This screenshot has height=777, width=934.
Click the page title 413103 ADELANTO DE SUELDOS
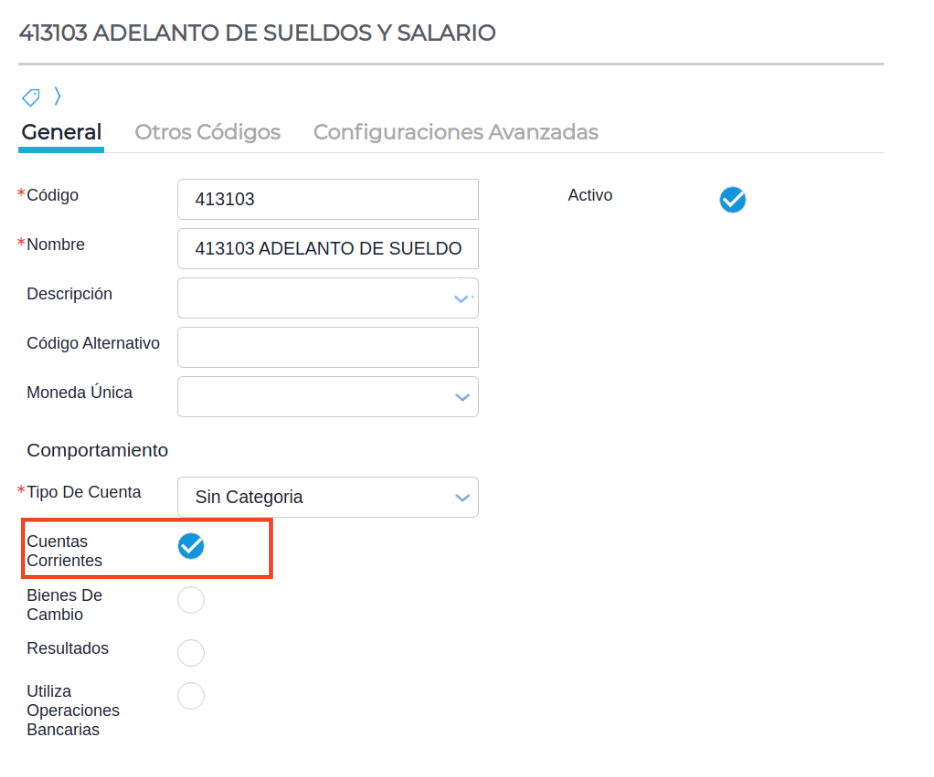pos(257,33)
